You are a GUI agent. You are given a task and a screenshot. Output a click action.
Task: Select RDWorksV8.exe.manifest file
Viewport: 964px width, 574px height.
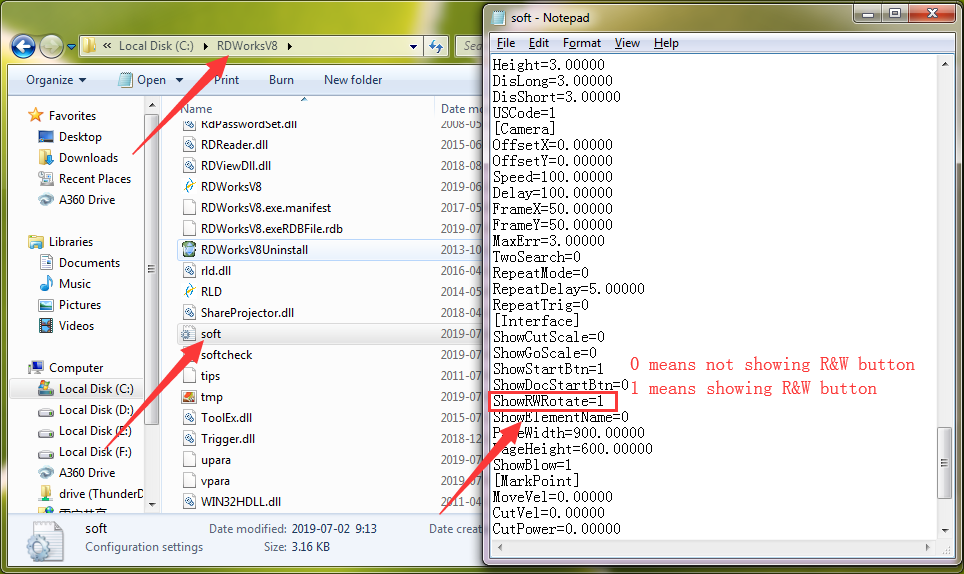[x=266, y=208]
